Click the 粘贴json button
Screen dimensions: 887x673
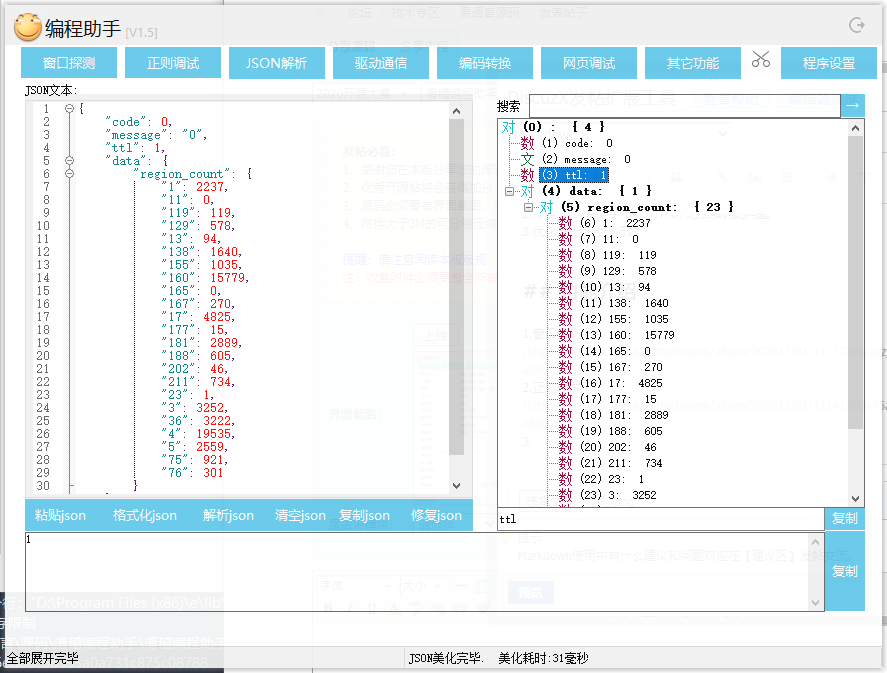click(x=61, y=515)
